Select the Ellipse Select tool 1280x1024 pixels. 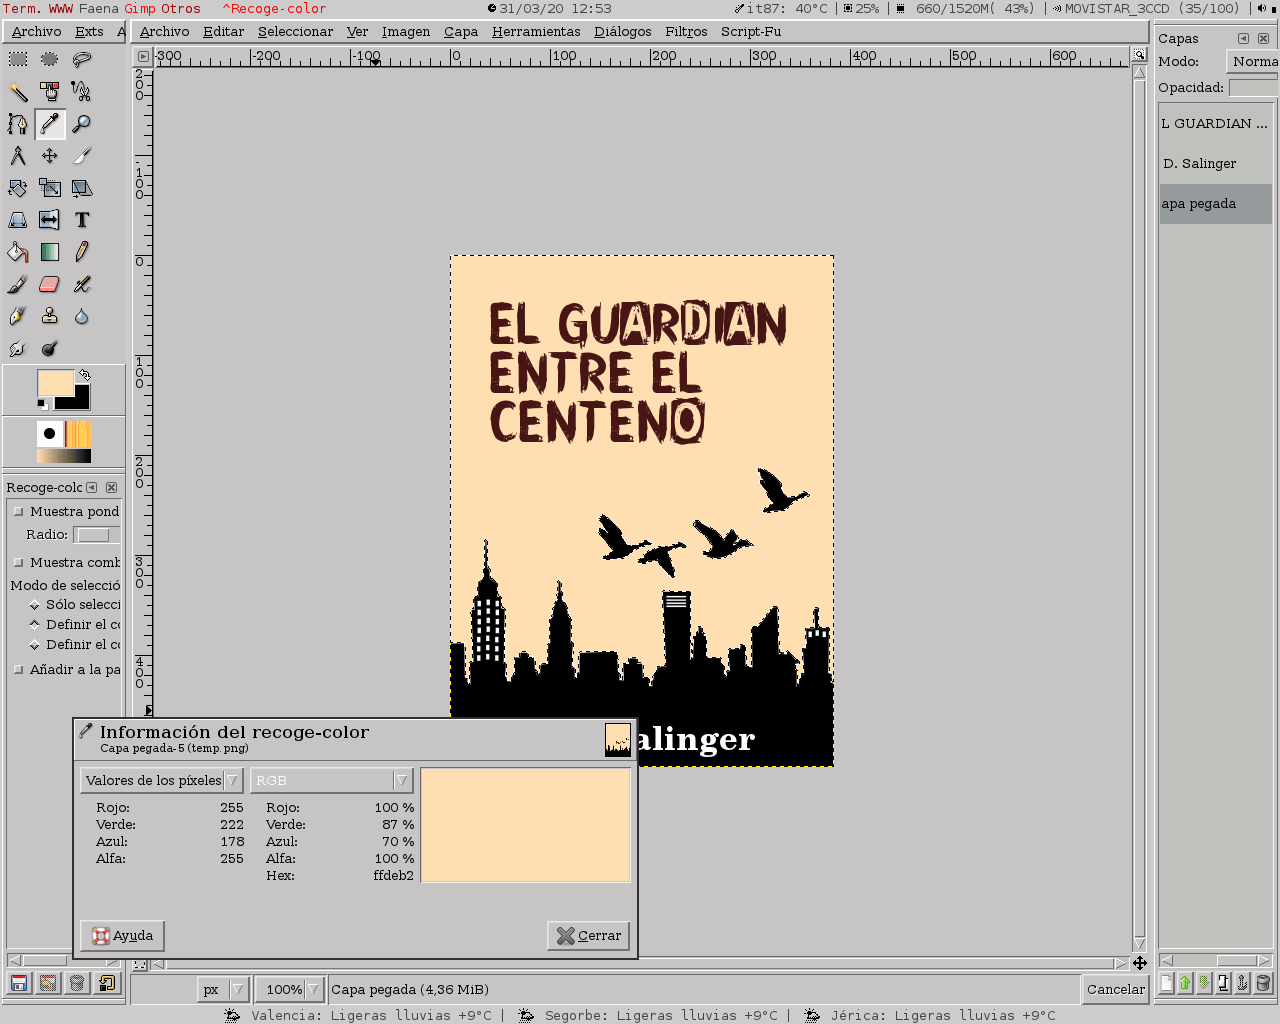(50, 59)
